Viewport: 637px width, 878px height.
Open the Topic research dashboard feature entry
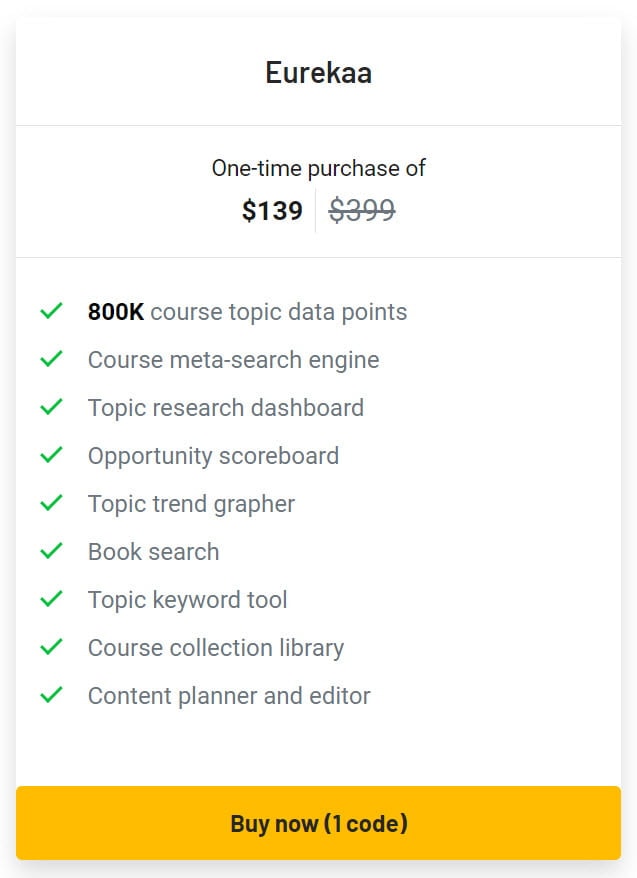(226, 407)
